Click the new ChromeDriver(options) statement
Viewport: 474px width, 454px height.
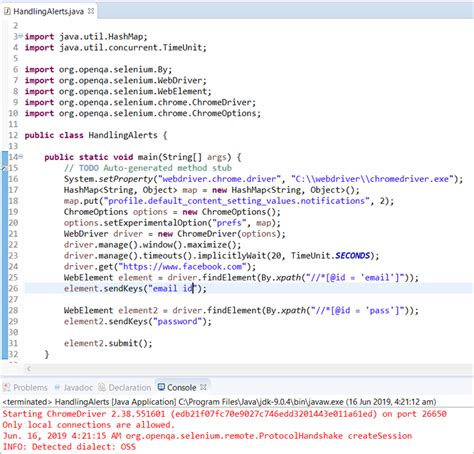(x=175, y=234)
